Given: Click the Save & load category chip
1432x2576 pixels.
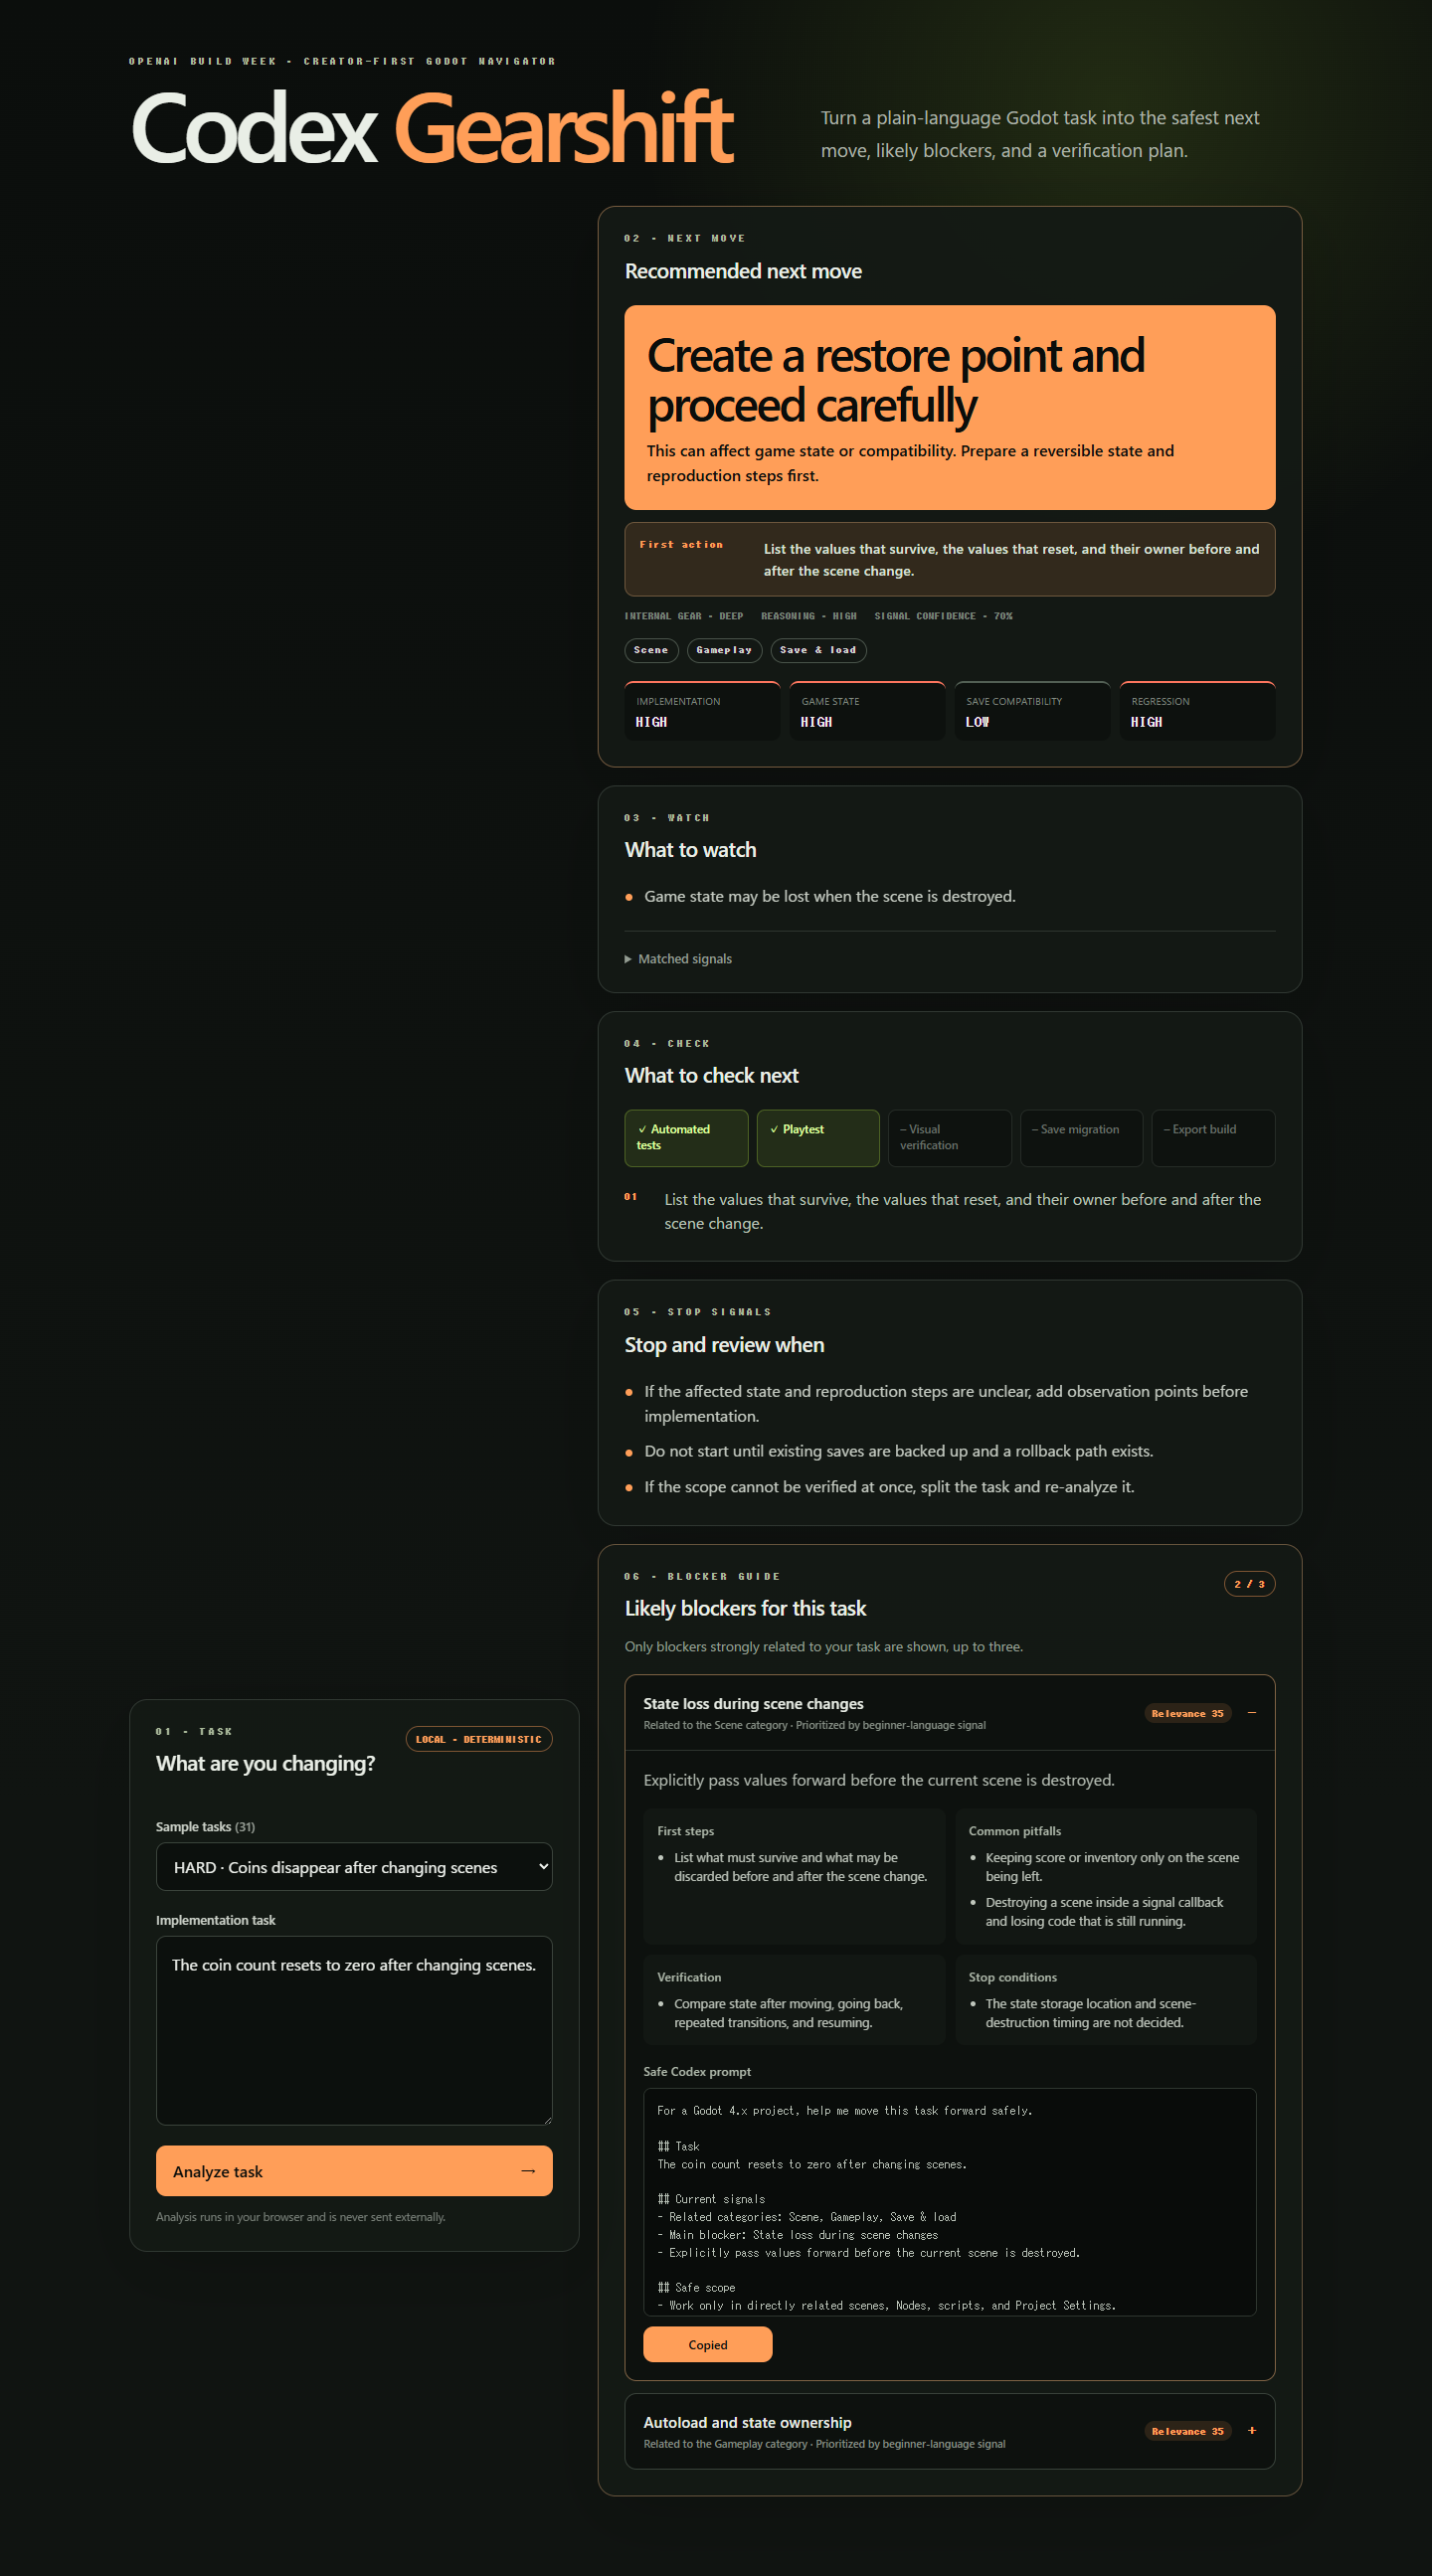Looking at the screenshot, I should [x=818, y=650].
